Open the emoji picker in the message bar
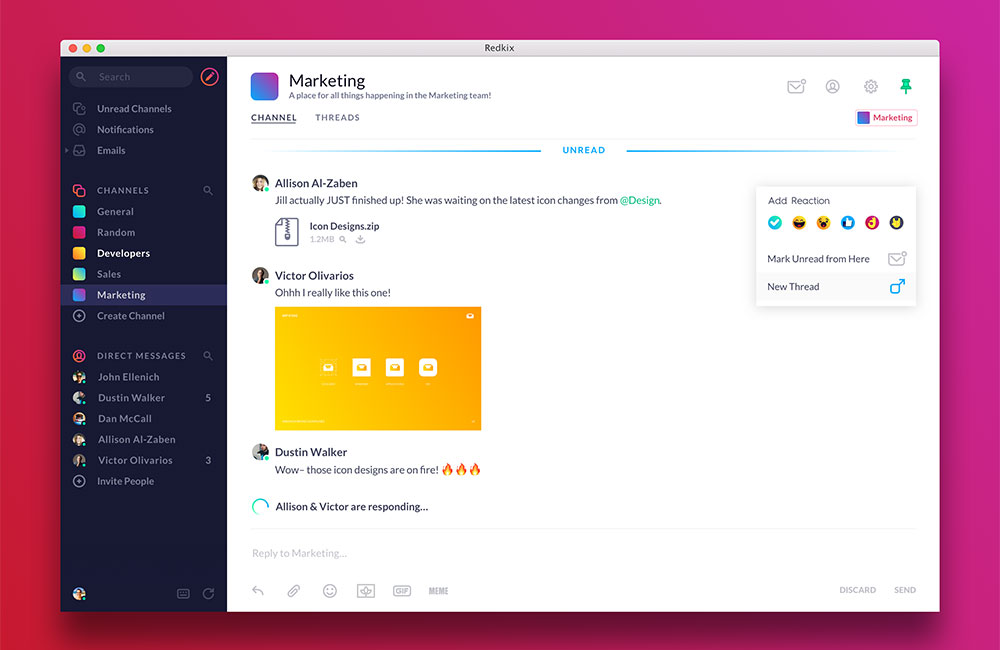Viewport: 1000px width, 650px height. pyautogui.click(x=330, y=591)
